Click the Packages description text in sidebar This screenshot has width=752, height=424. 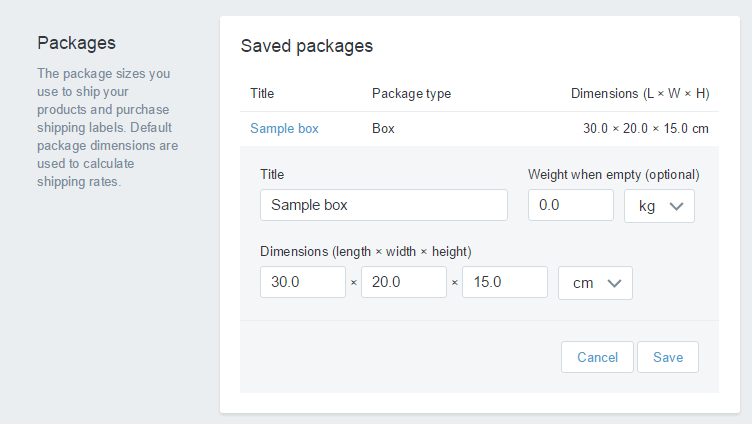click(107, 127)
